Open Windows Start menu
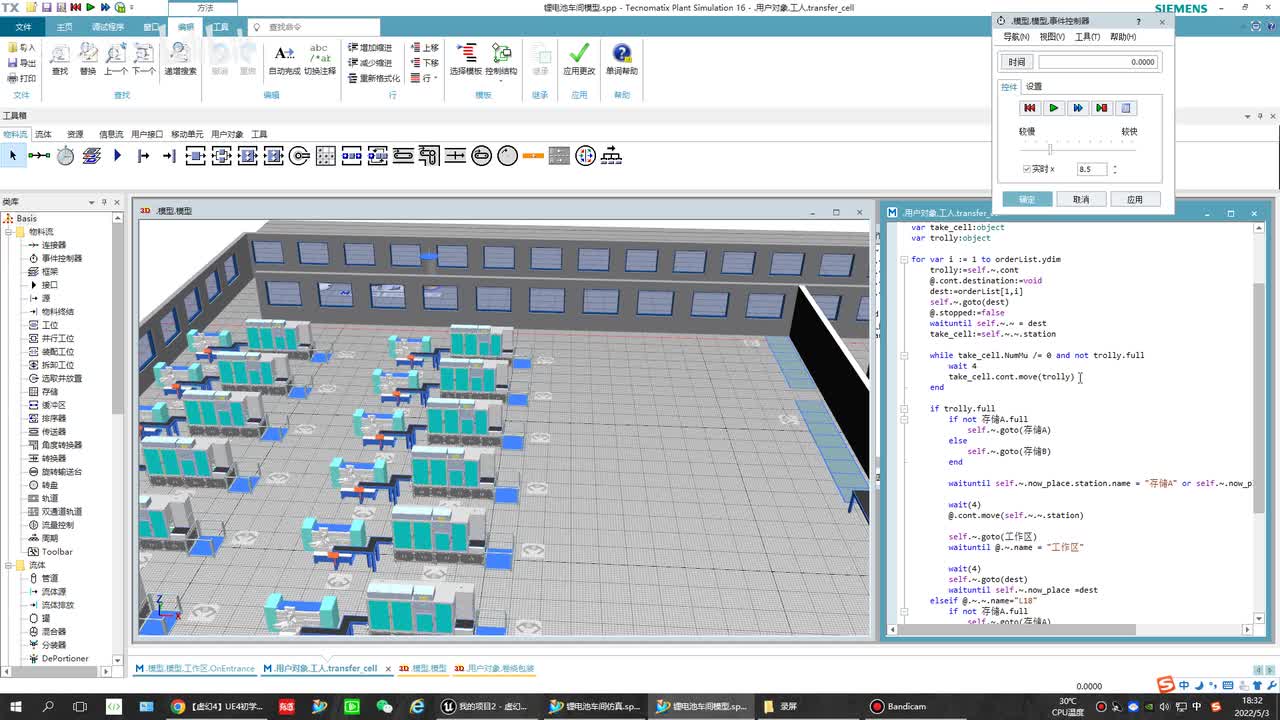 tap(16, 706)
